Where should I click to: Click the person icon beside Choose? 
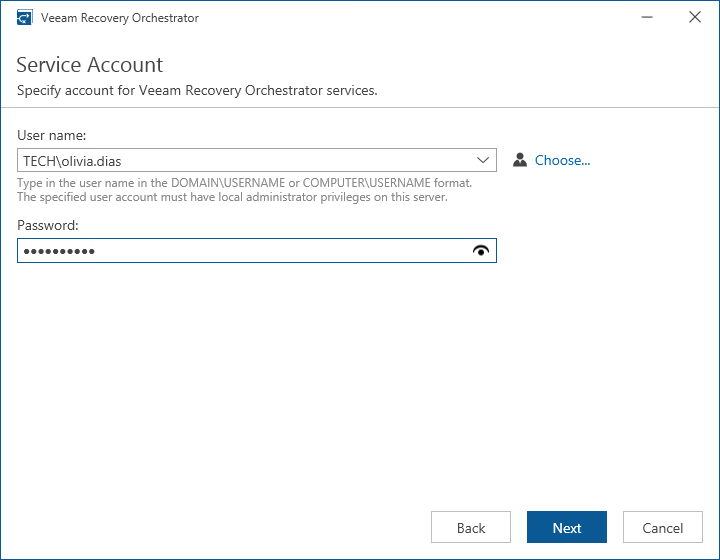click(x=519, y=160)
